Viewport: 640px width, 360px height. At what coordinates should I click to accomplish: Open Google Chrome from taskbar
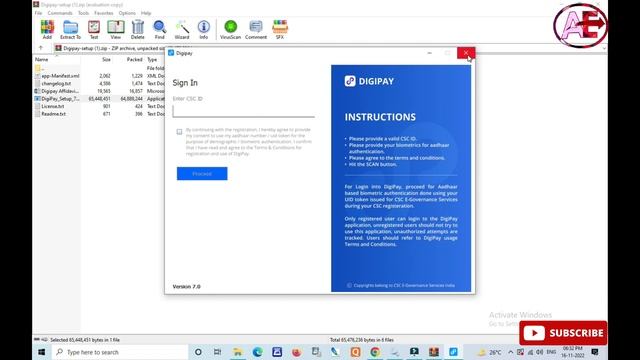[x=375, y=352]
